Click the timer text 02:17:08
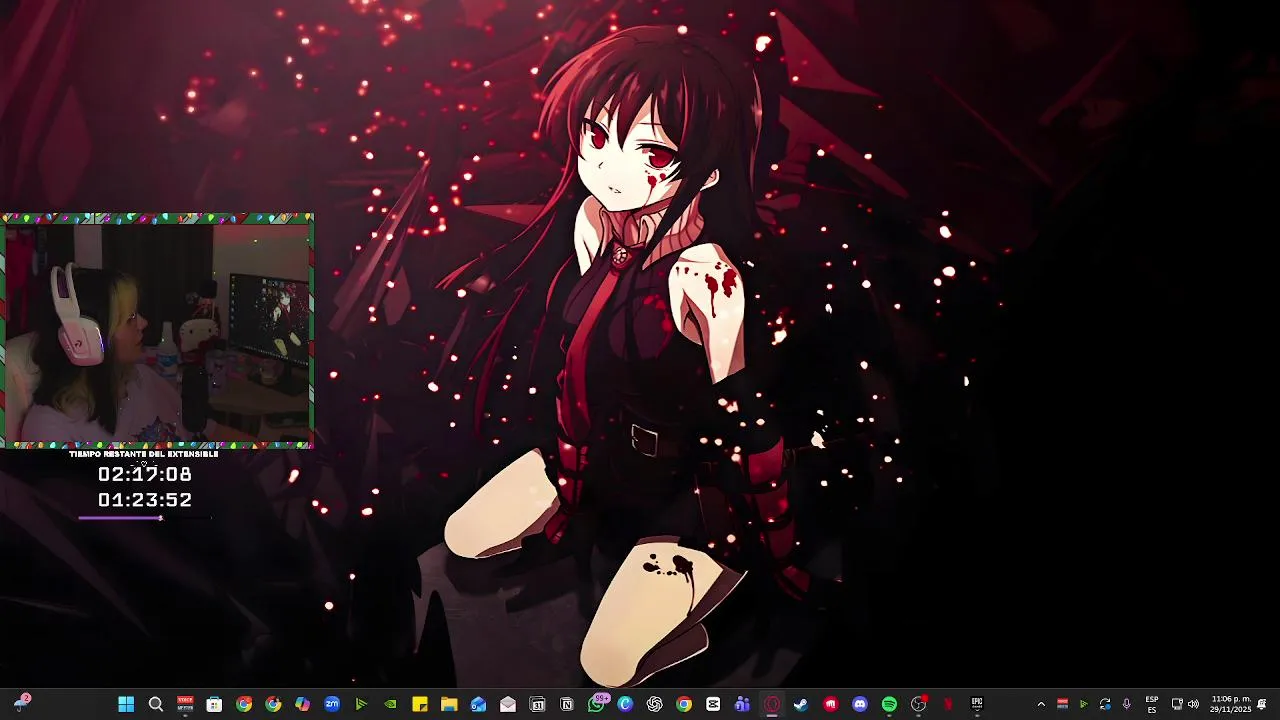This screenshot has width=1280, height=720. click(x=145, y=474)
